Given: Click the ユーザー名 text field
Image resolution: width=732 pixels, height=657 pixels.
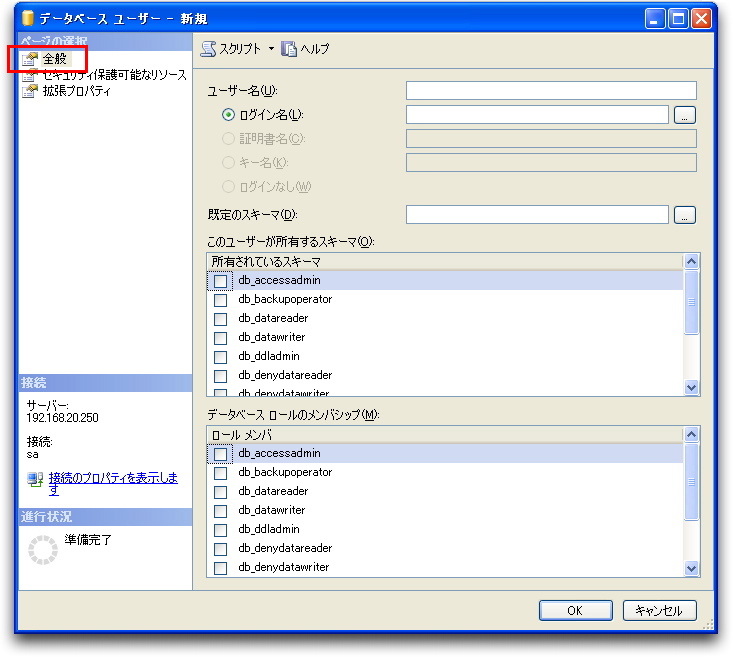Looking at the screenshot, I should click(x=551, y=91).
